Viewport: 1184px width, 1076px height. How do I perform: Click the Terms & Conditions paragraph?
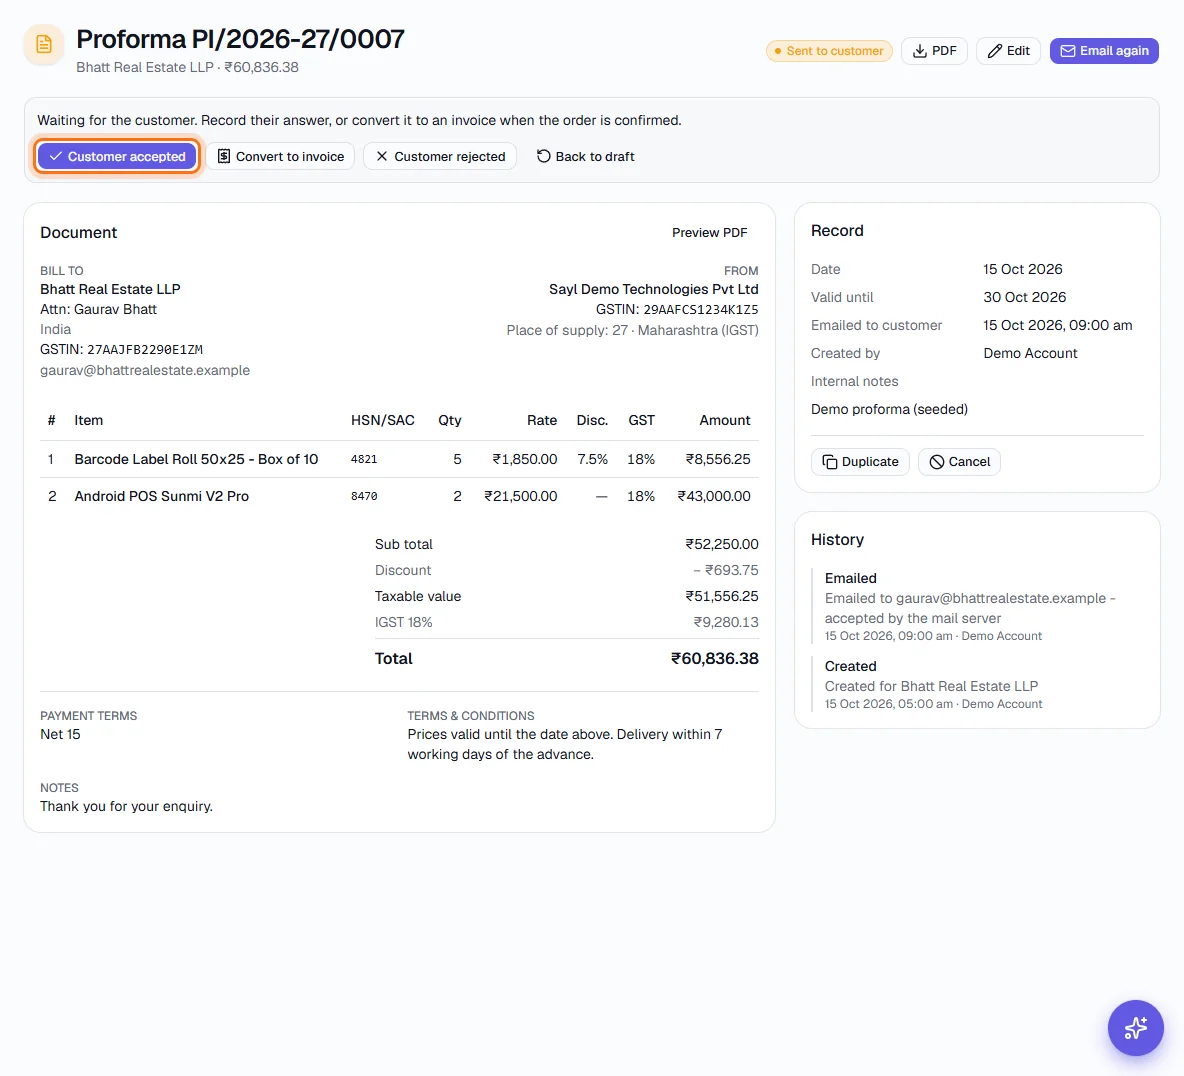(x=565, y=745)
